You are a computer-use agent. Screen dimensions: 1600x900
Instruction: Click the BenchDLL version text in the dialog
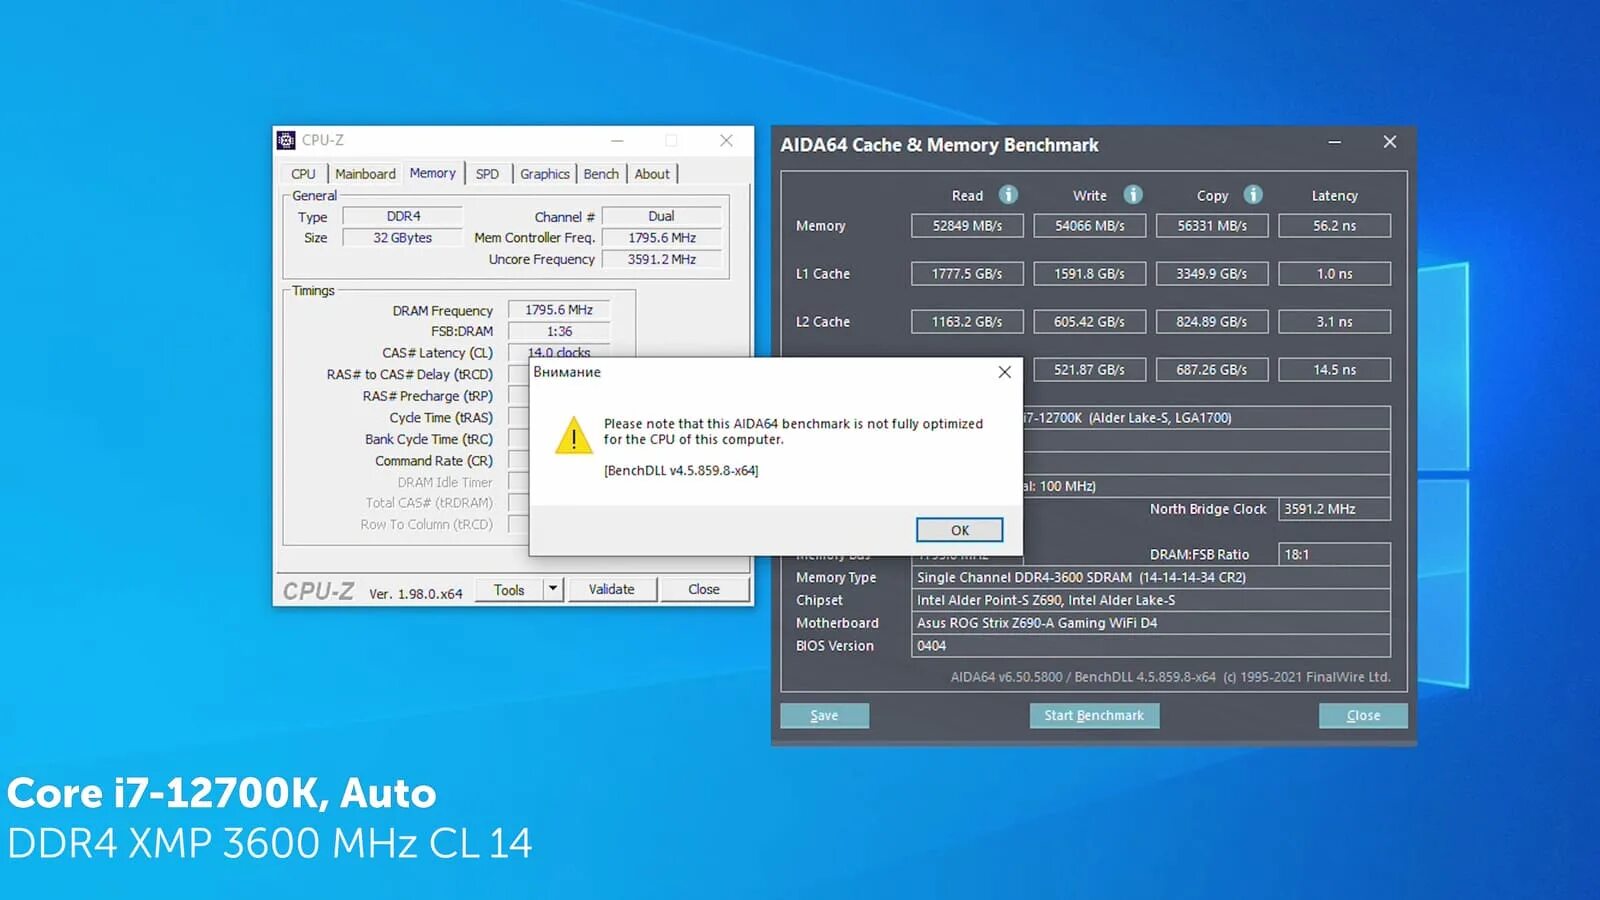[x=681, y=470]
